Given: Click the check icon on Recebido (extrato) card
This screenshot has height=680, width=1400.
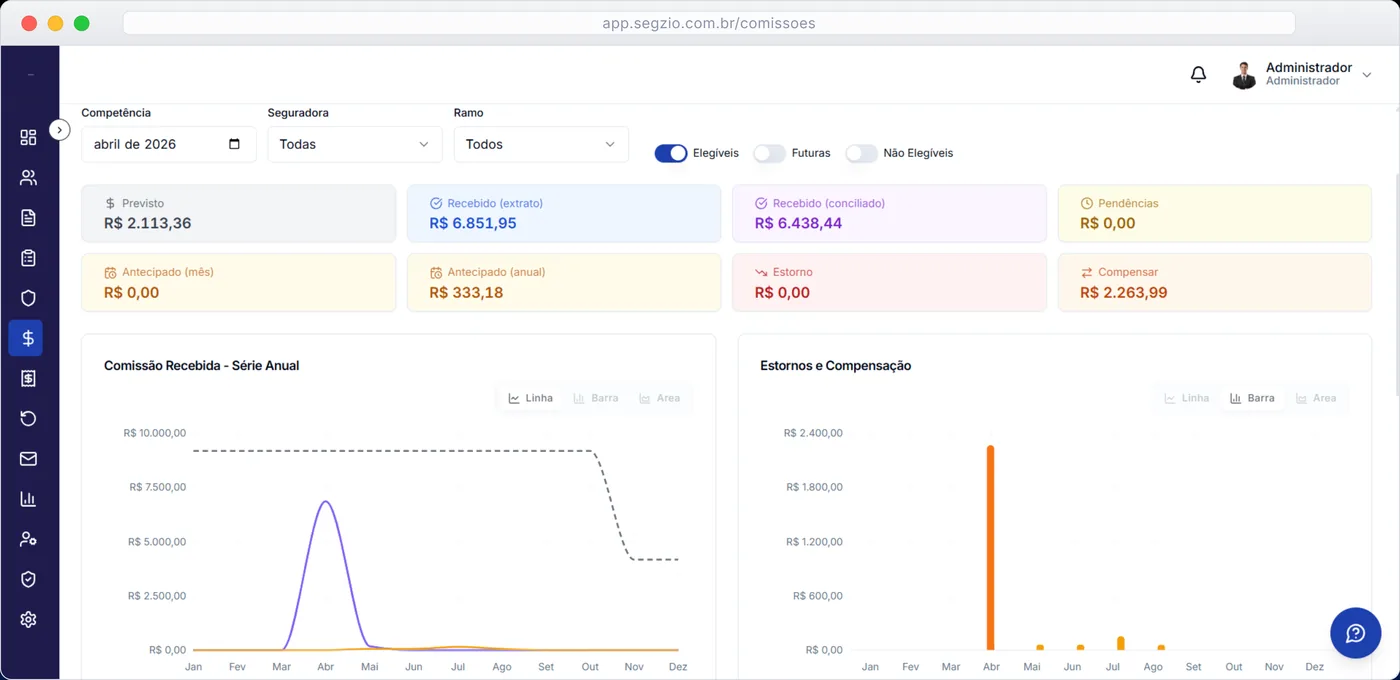Looking at the screenshot, I should click(435, 203).
